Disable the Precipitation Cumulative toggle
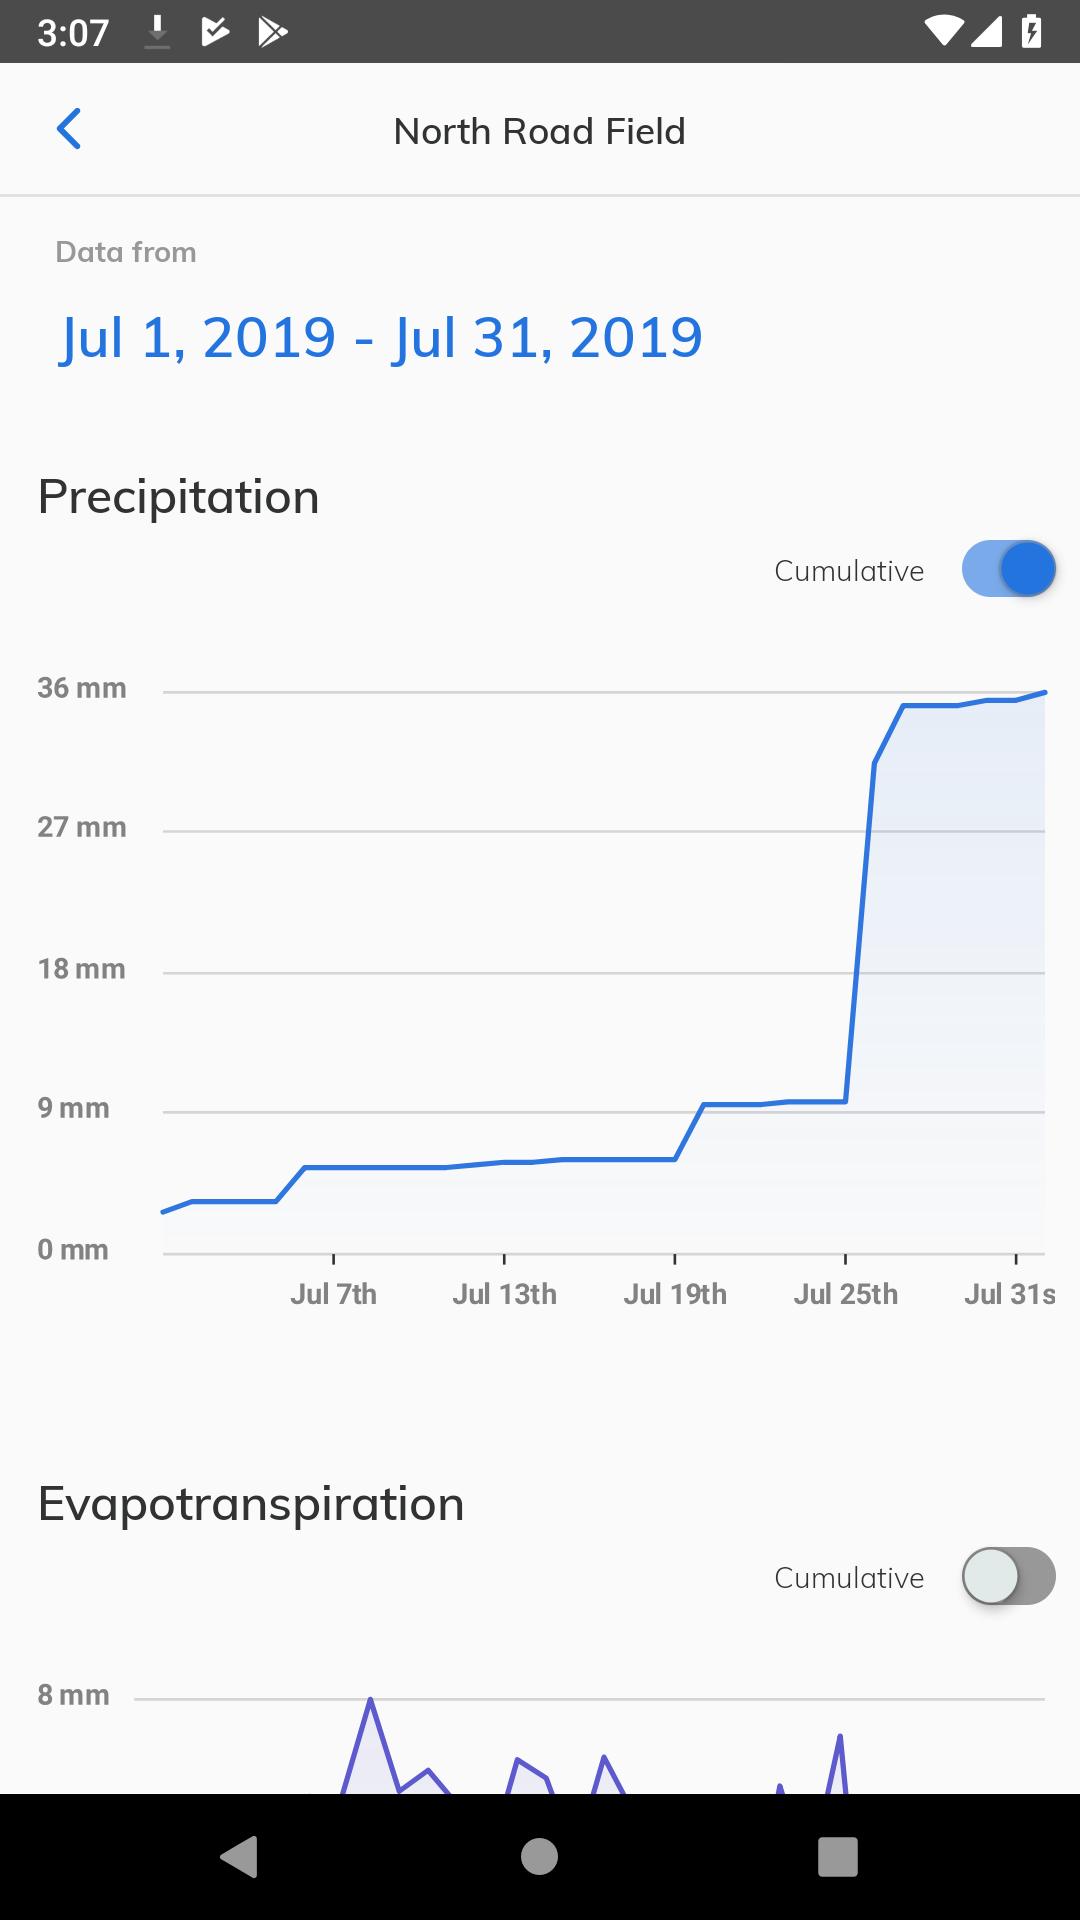This screenshot has width=1080, height=1920. point(1008,569)
